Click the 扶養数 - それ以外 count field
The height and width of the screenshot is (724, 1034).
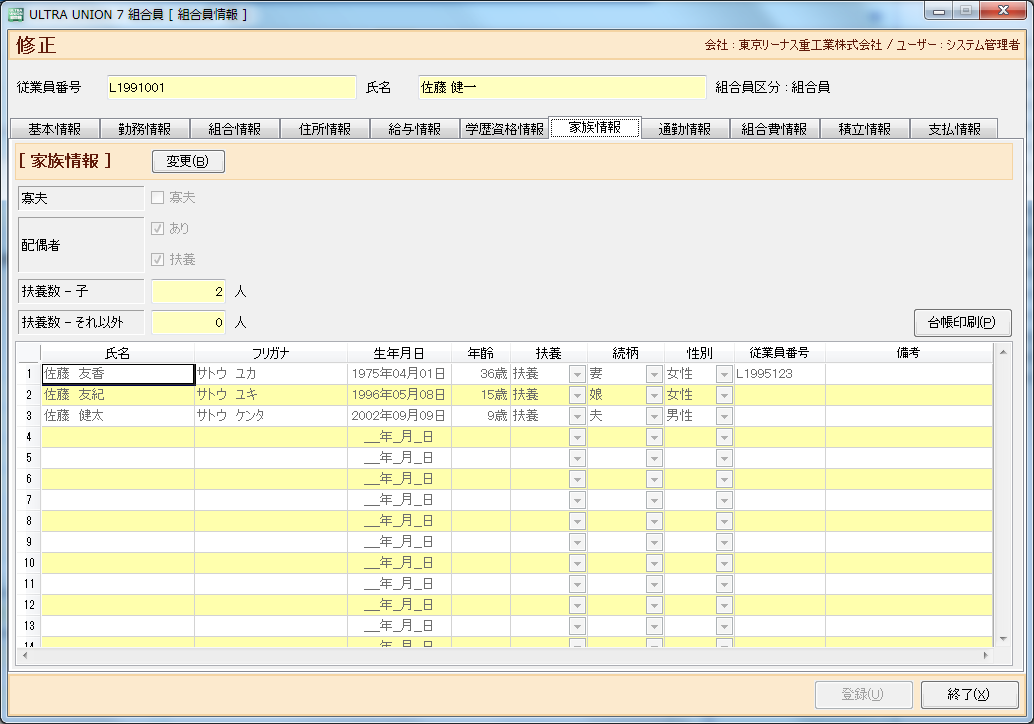pyautogui.click(x=189, y=322)
